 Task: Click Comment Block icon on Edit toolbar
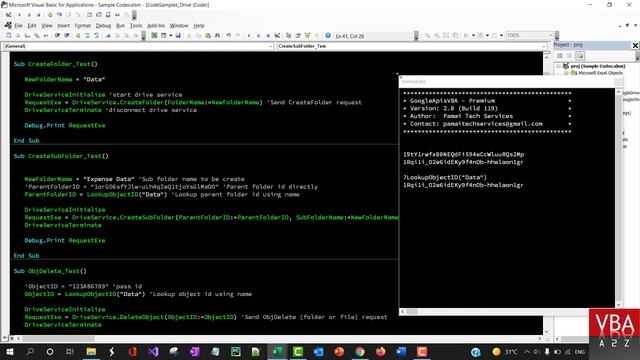[87, 36]
